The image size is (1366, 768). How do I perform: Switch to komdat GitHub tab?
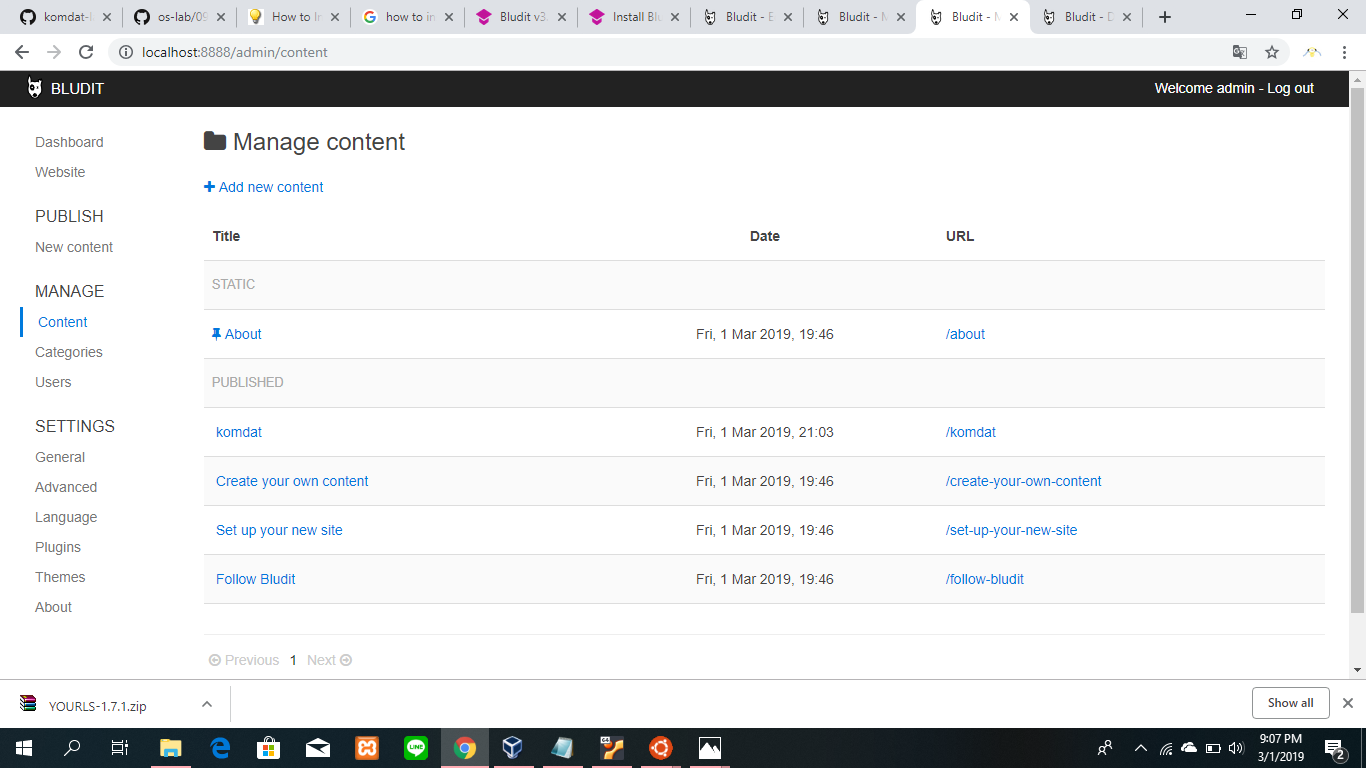[67, 17]
